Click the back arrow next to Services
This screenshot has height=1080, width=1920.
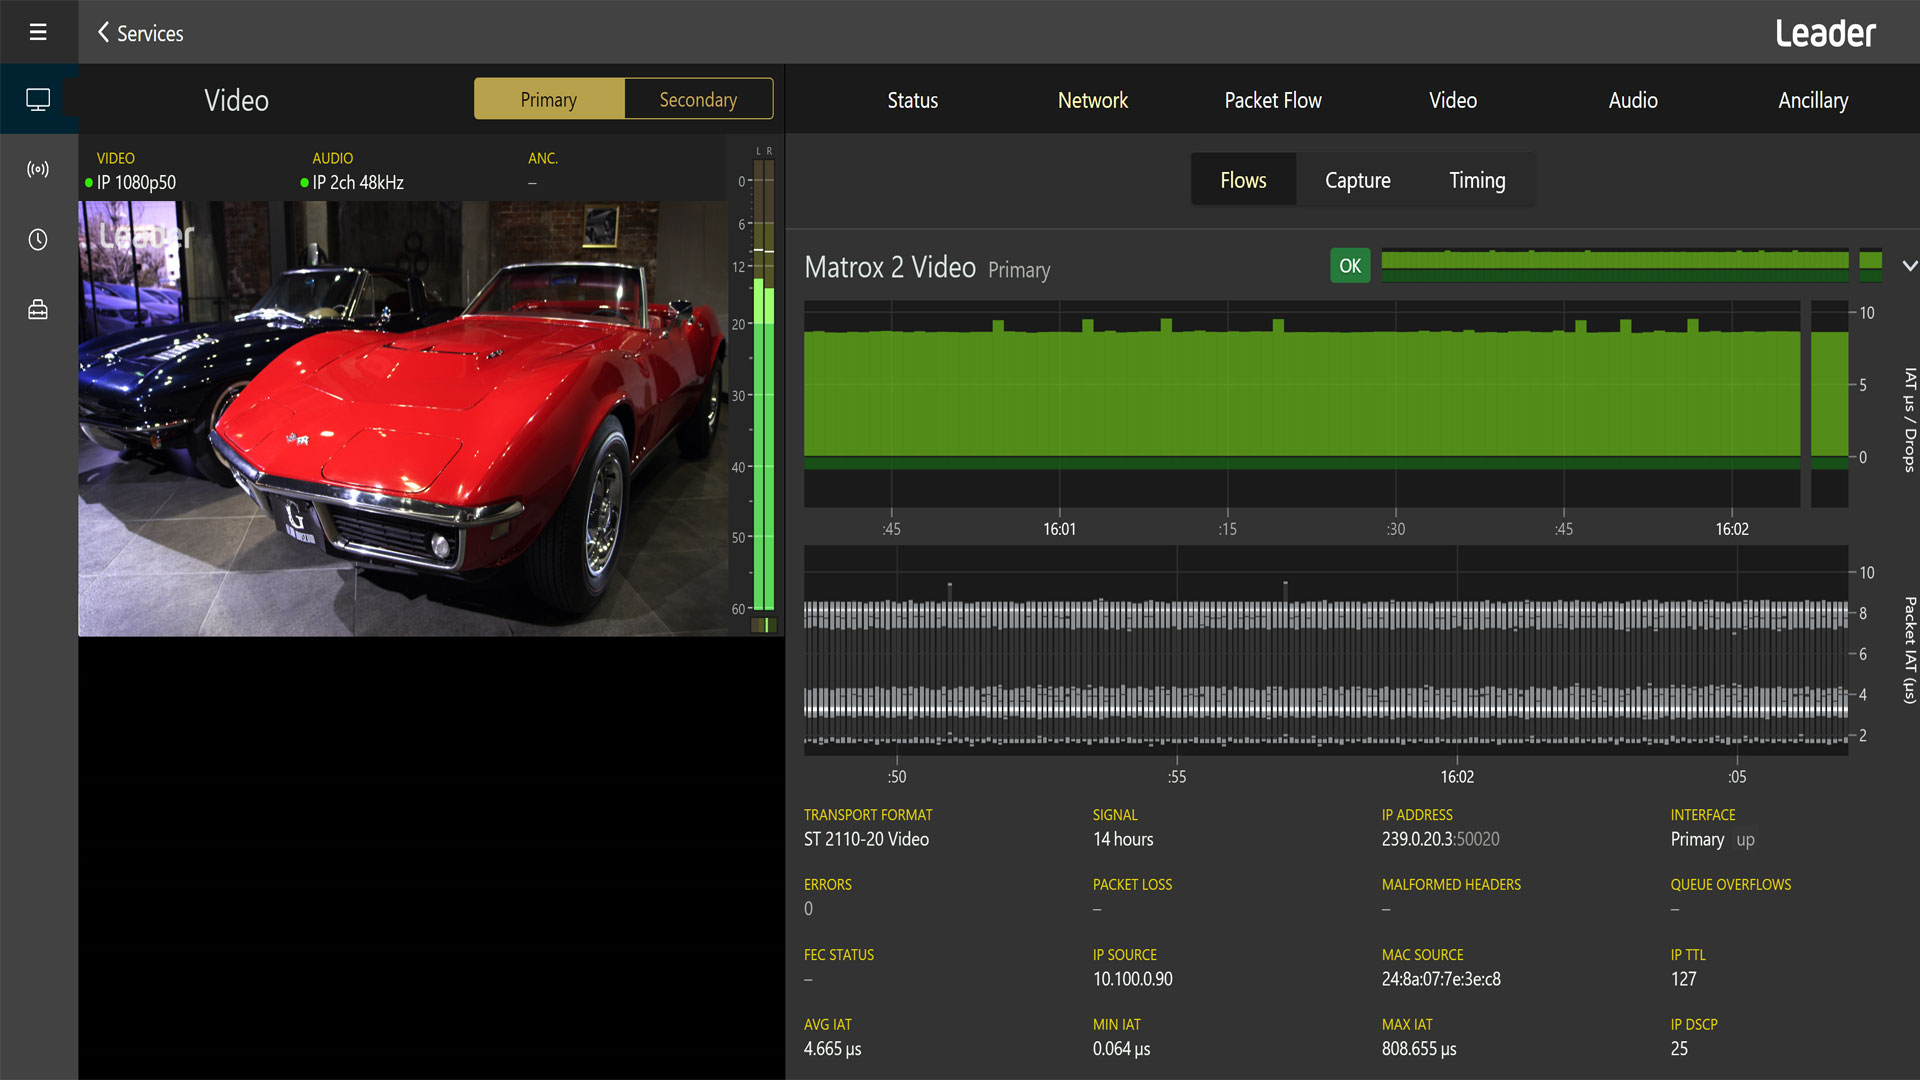(104, 33)
